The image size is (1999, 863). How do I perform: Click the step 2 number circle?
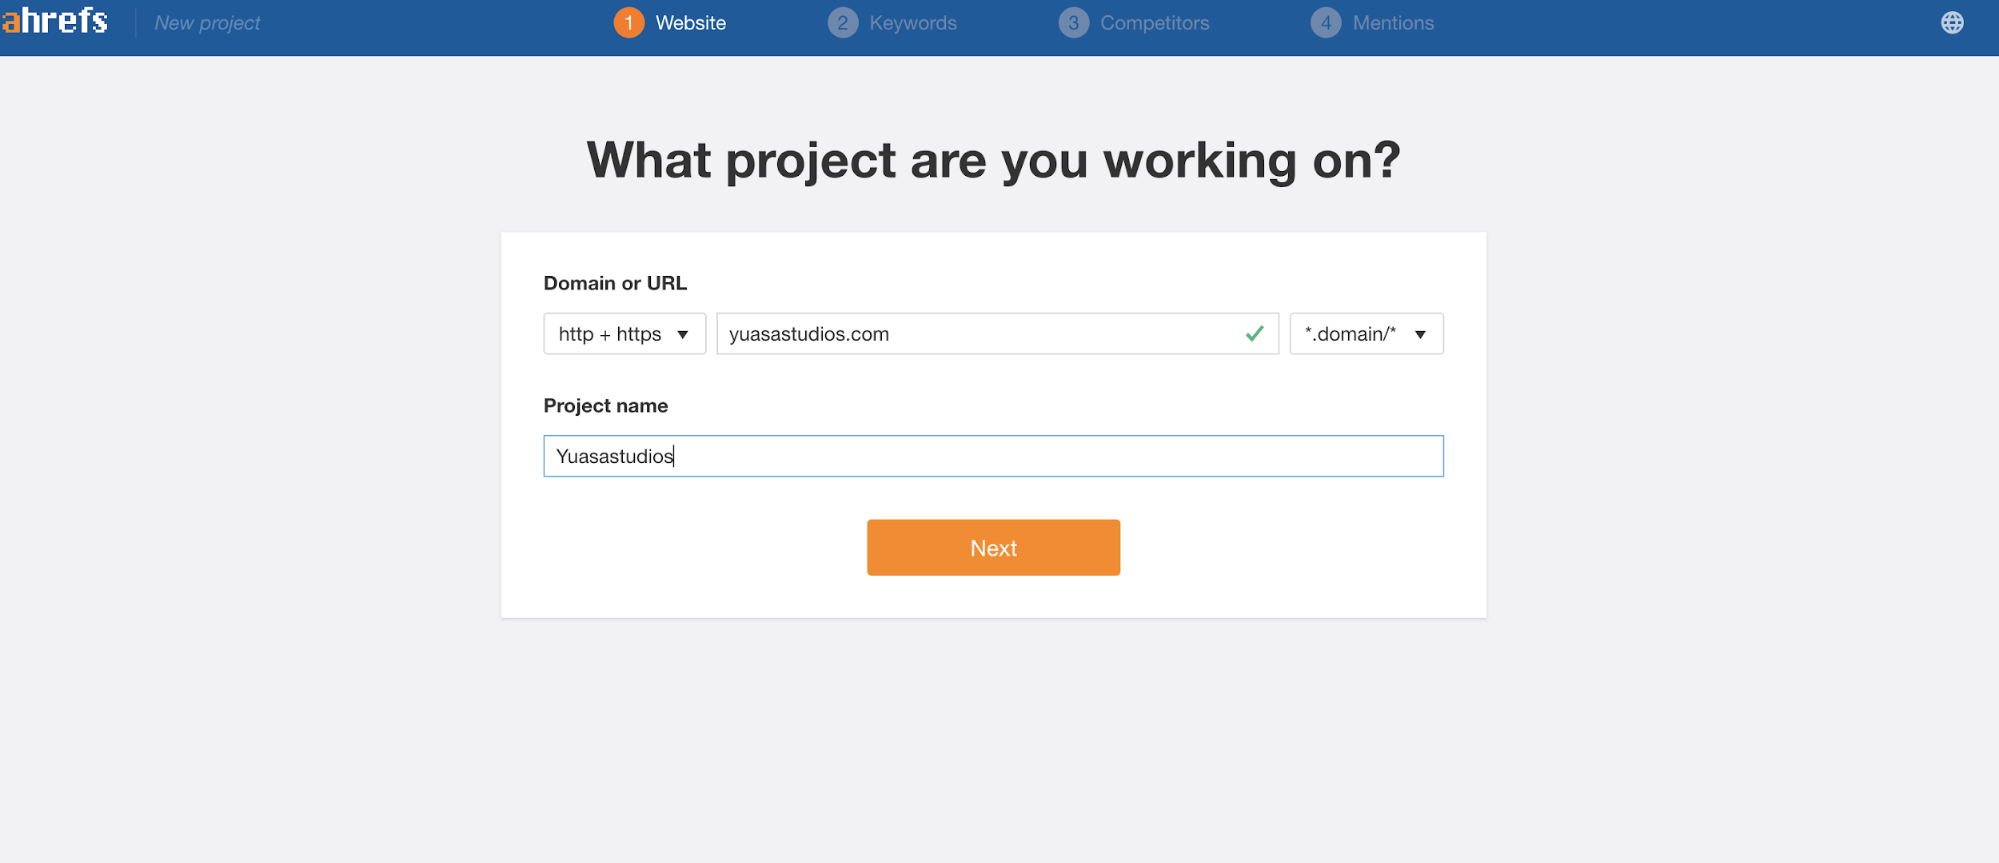coord(843,23)
